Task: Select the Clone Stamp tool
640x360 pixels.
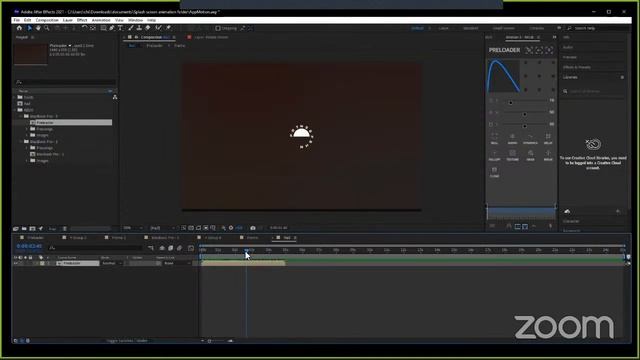Action: [x=139, y=28]
